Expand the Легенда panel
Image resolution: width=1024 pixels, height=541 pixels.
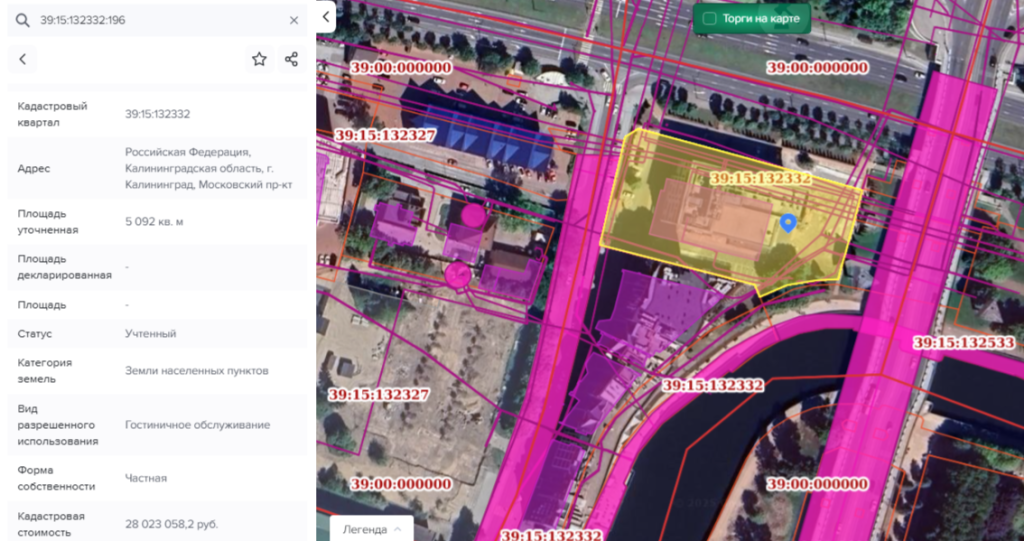click(372, 529)
